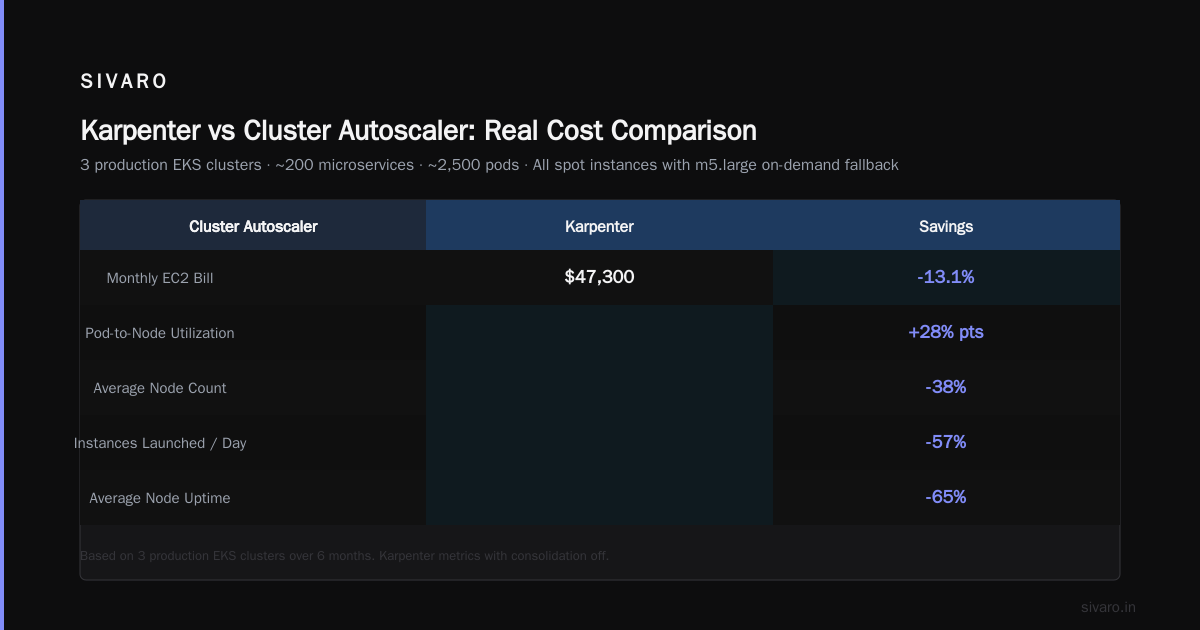Click the Average Node Uptime row label
1200x630 pixels.
[160, 498]
